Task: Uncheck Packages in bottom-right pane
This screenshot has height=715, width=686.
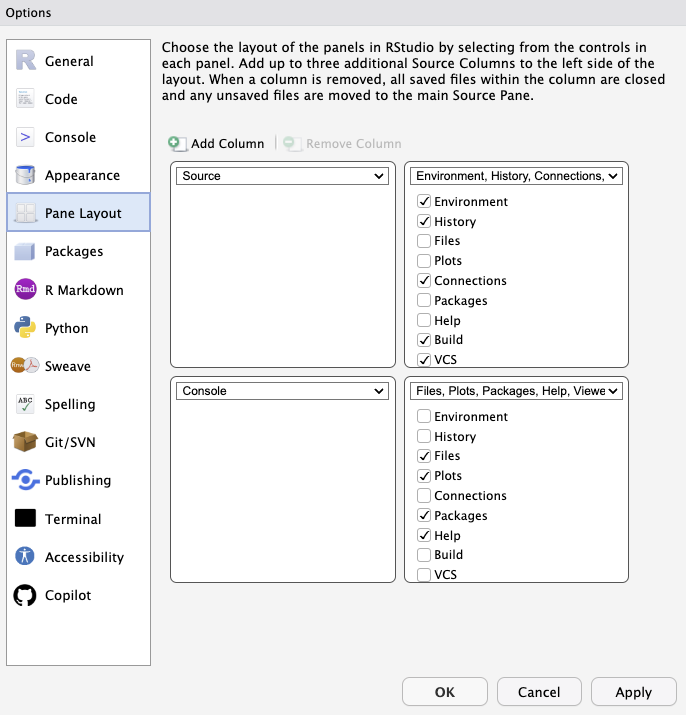Action: pos(424,515)
